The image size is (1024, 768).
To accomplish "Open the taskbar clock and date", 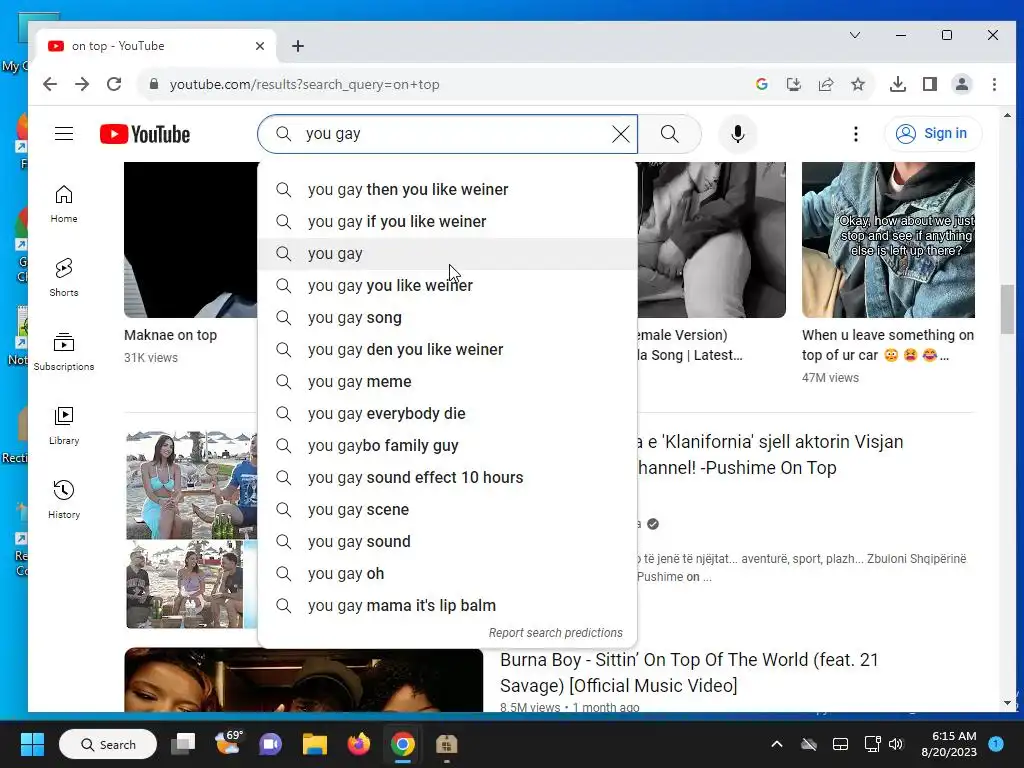I will (x=949, y=744).
